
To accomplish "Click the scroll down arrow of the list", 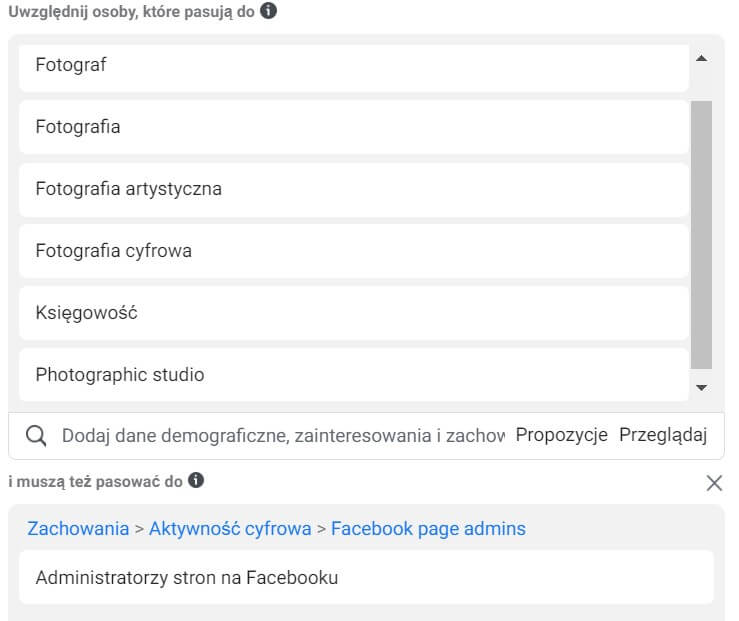I will [x=701, y=387].
